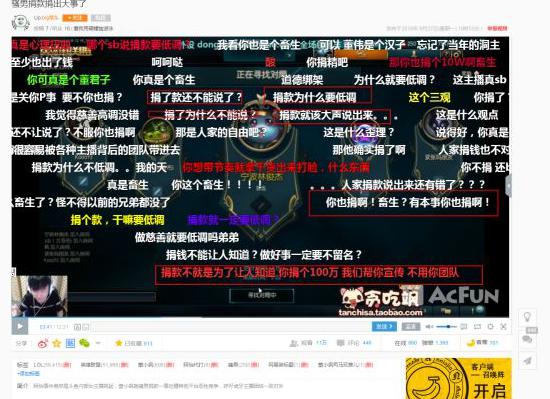The width and height of the screenshot is (550, 399).
Task: Click into the danmaku text input field
Action: [232, 327]
